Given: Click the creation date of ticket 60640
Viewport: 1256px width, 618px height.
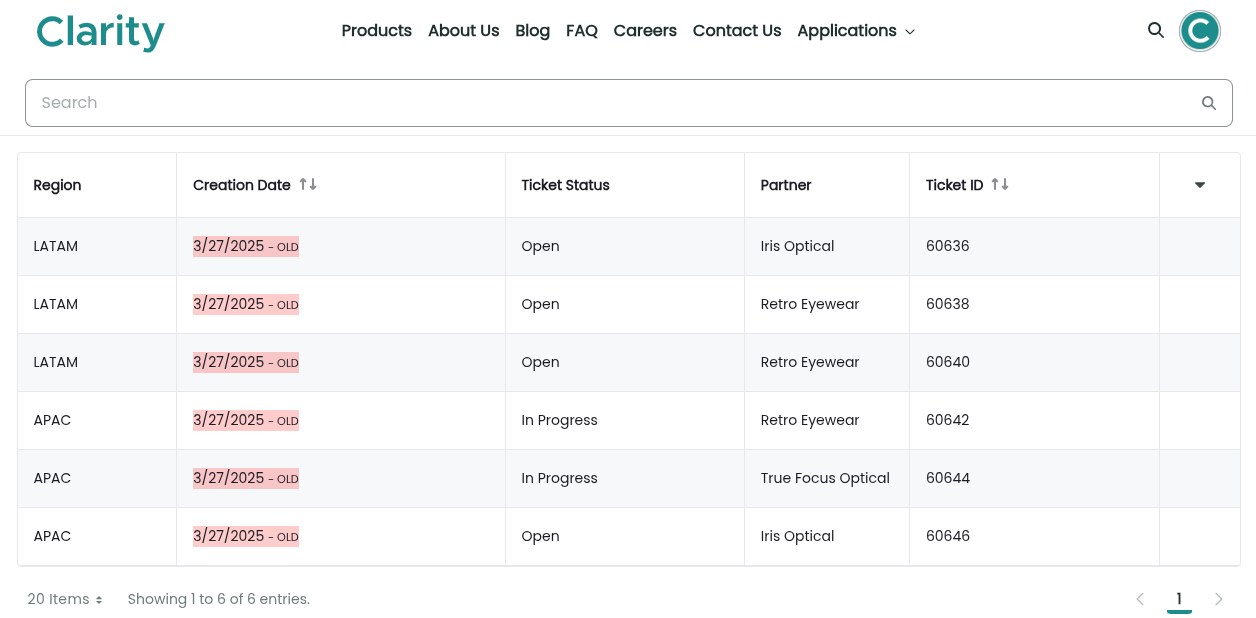Looking at the screenshot, I should (246, 362).
